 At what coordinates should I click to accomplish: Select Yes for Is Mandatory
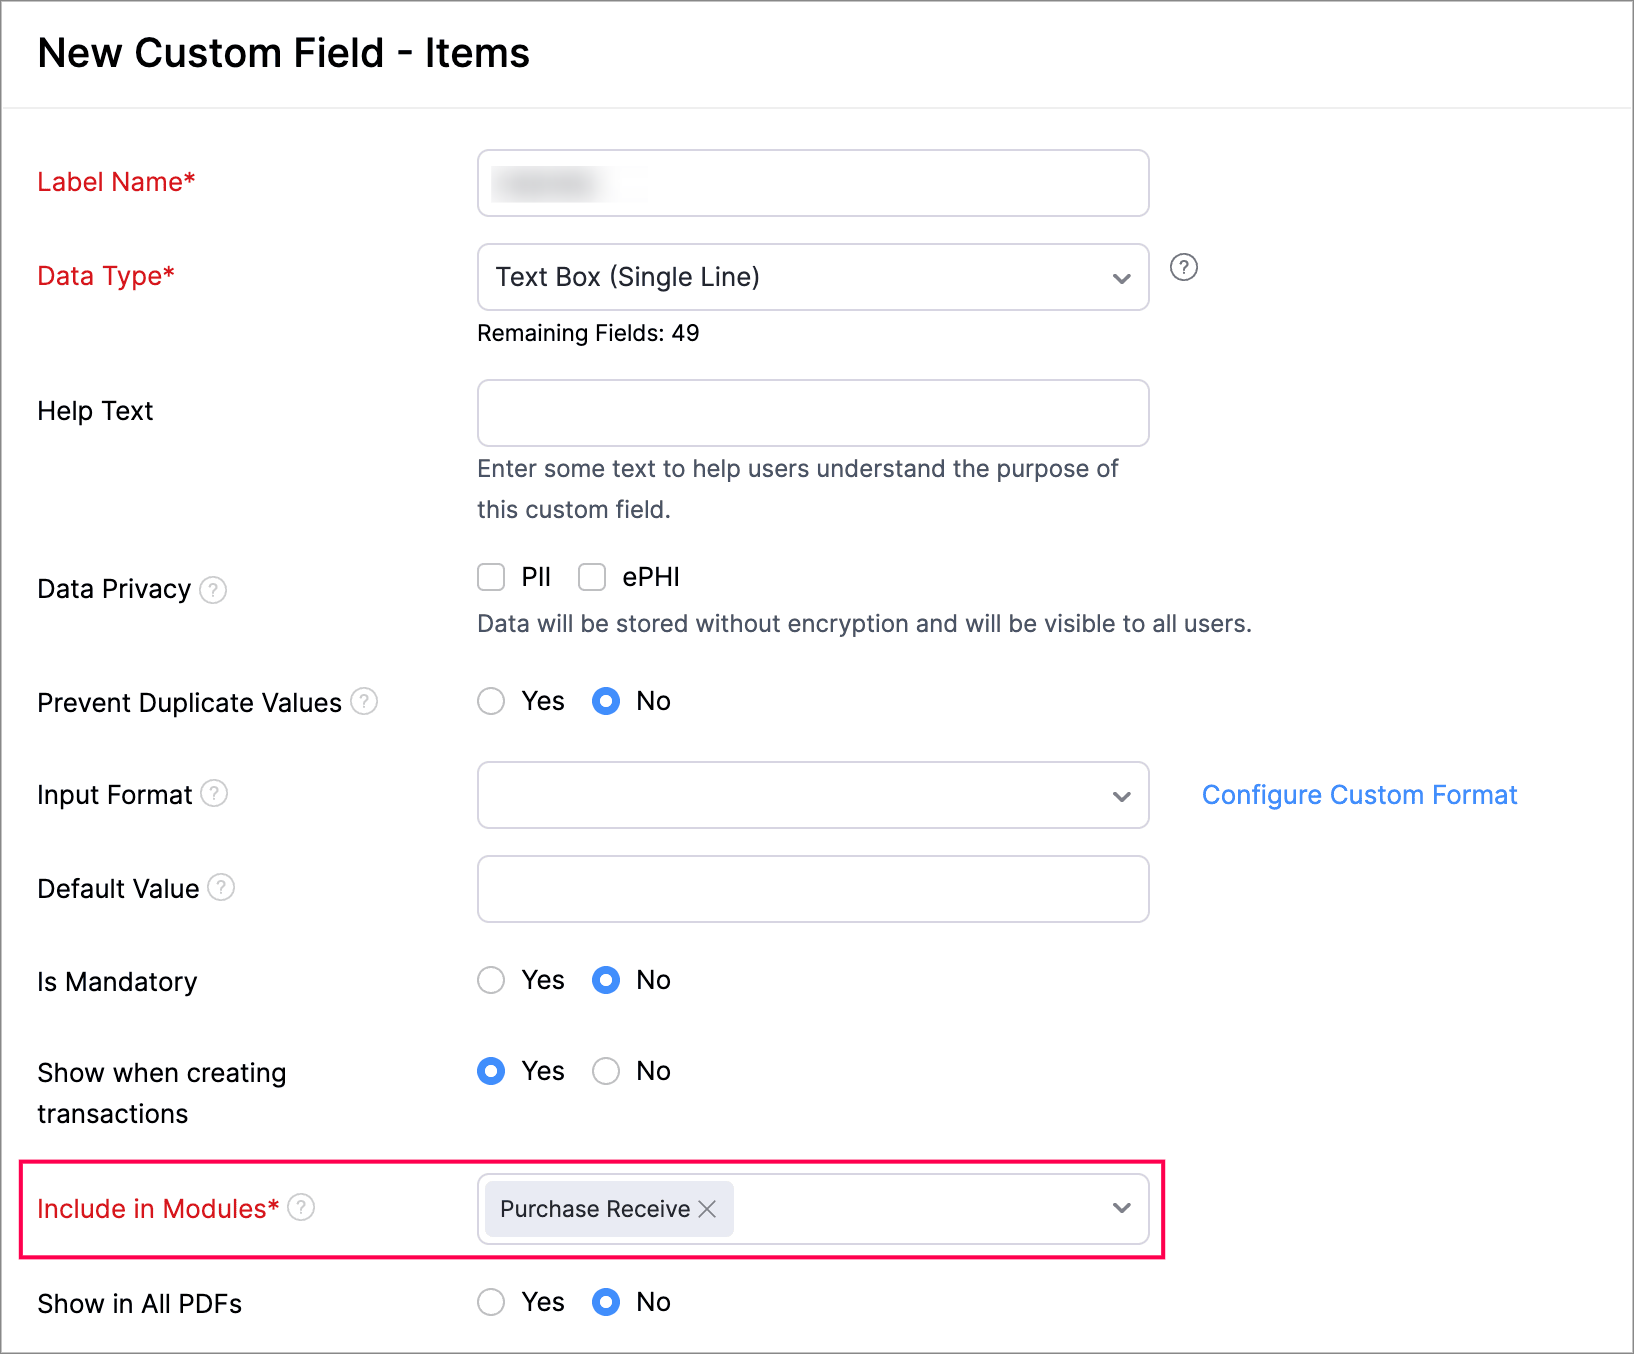491,980
